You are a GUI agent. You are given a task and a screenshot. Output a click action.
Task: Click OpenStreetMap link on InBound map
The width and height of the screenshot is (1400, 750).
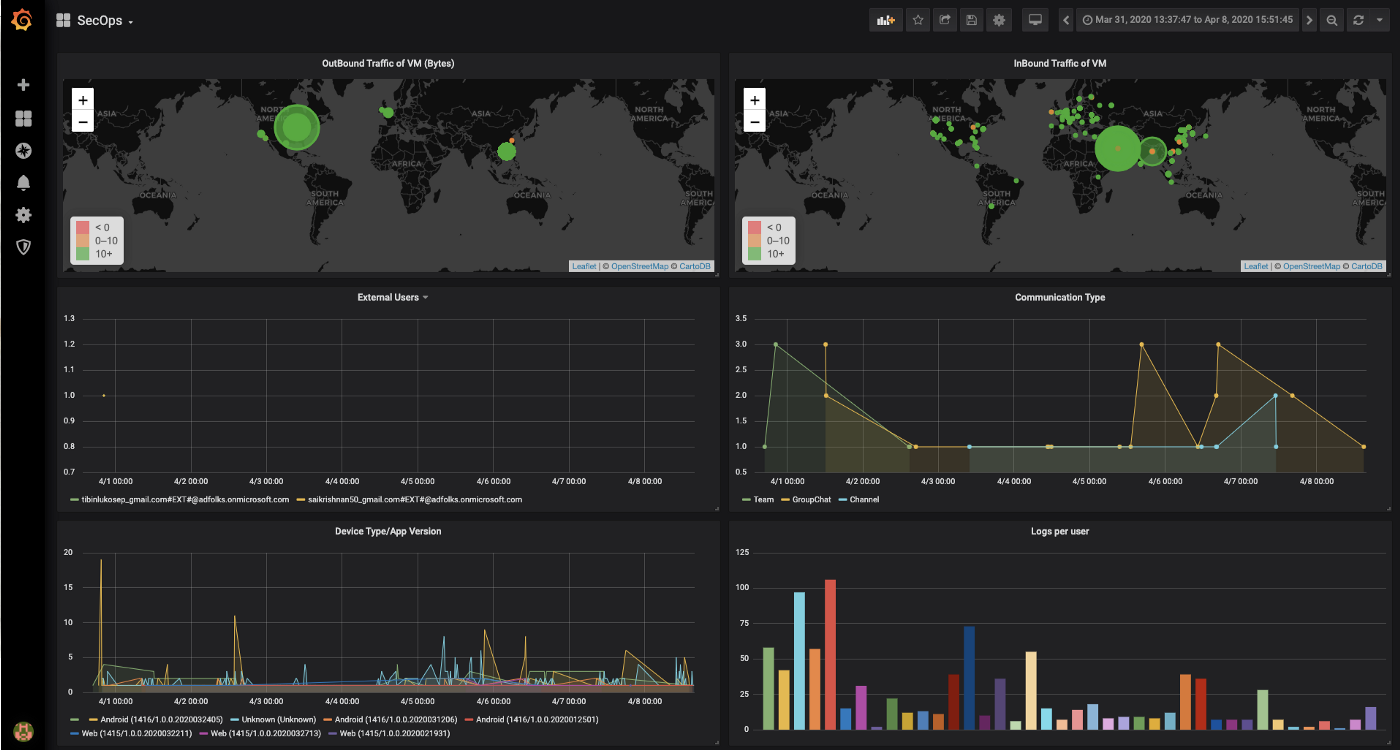(x=1310, y=266)
